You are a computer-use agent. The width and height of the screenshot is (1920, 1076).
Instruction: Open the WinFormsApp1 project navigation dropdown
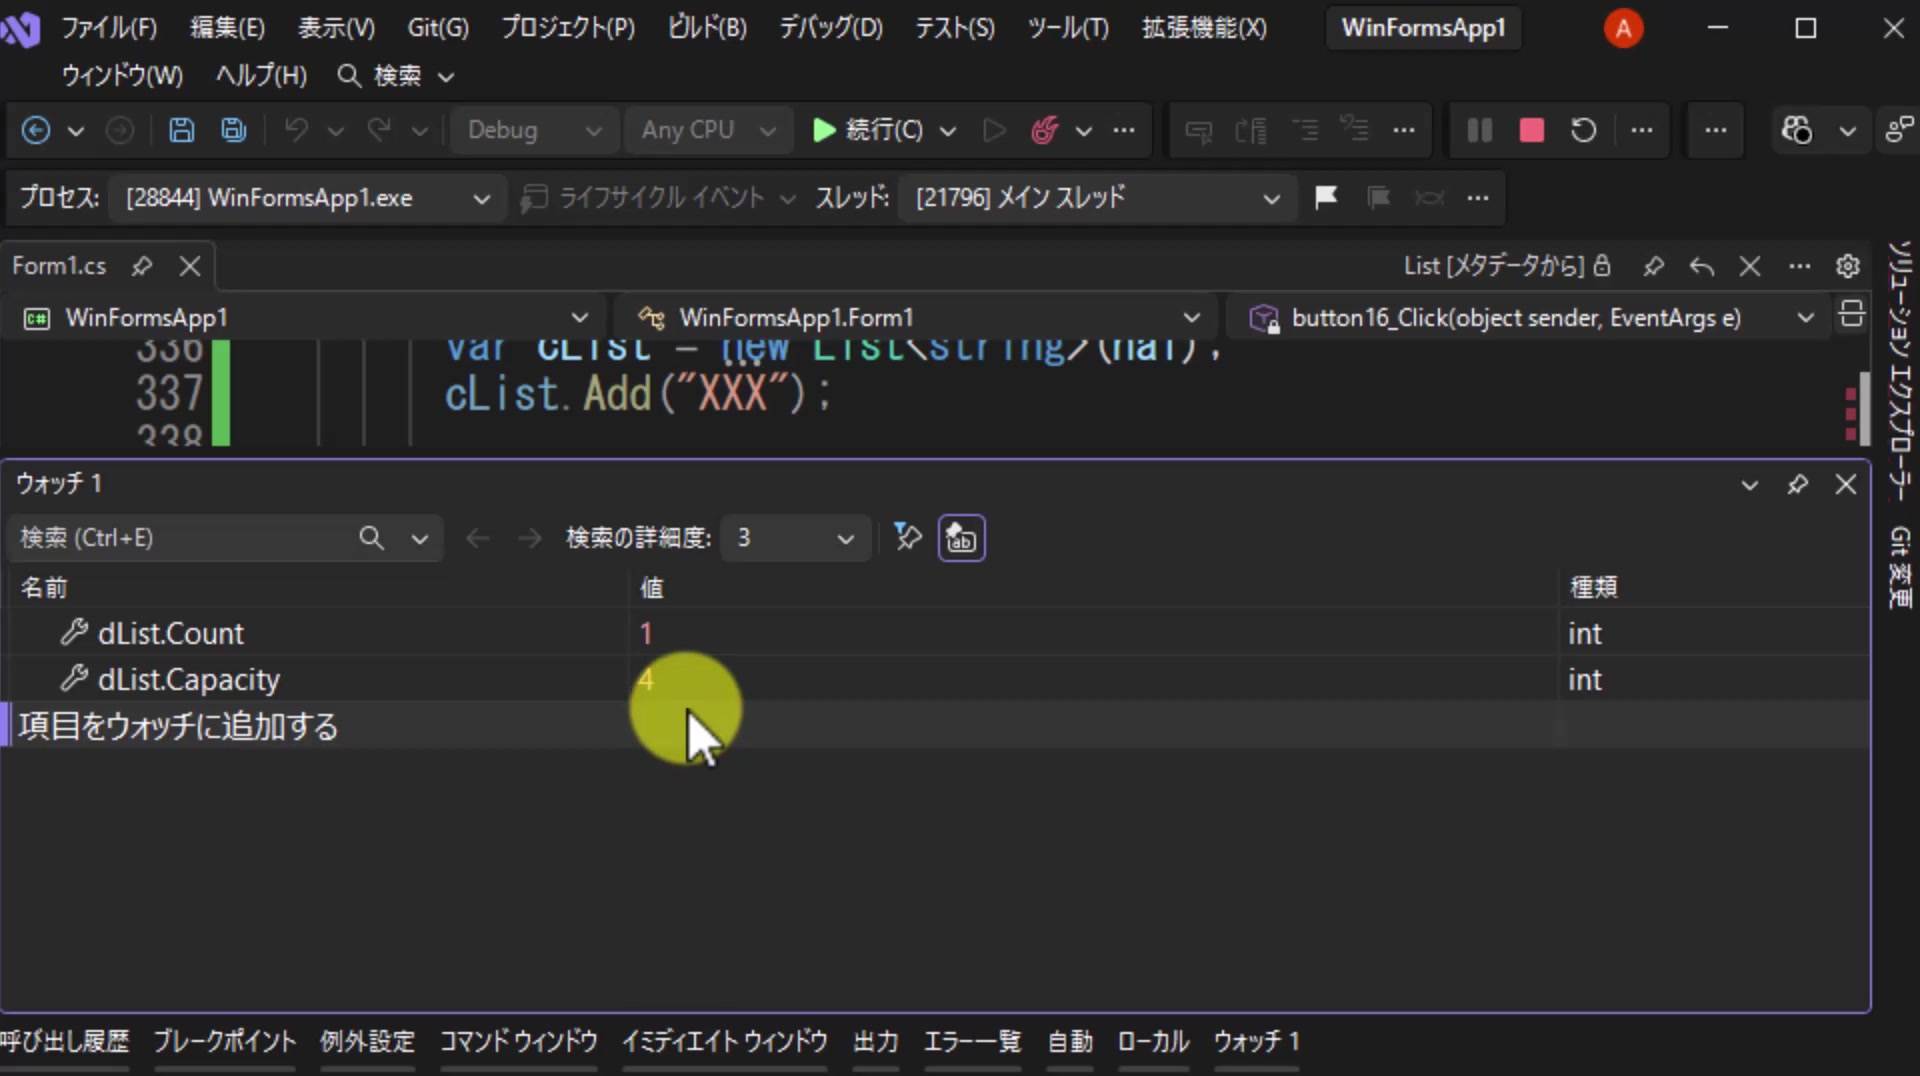[306, 318]
